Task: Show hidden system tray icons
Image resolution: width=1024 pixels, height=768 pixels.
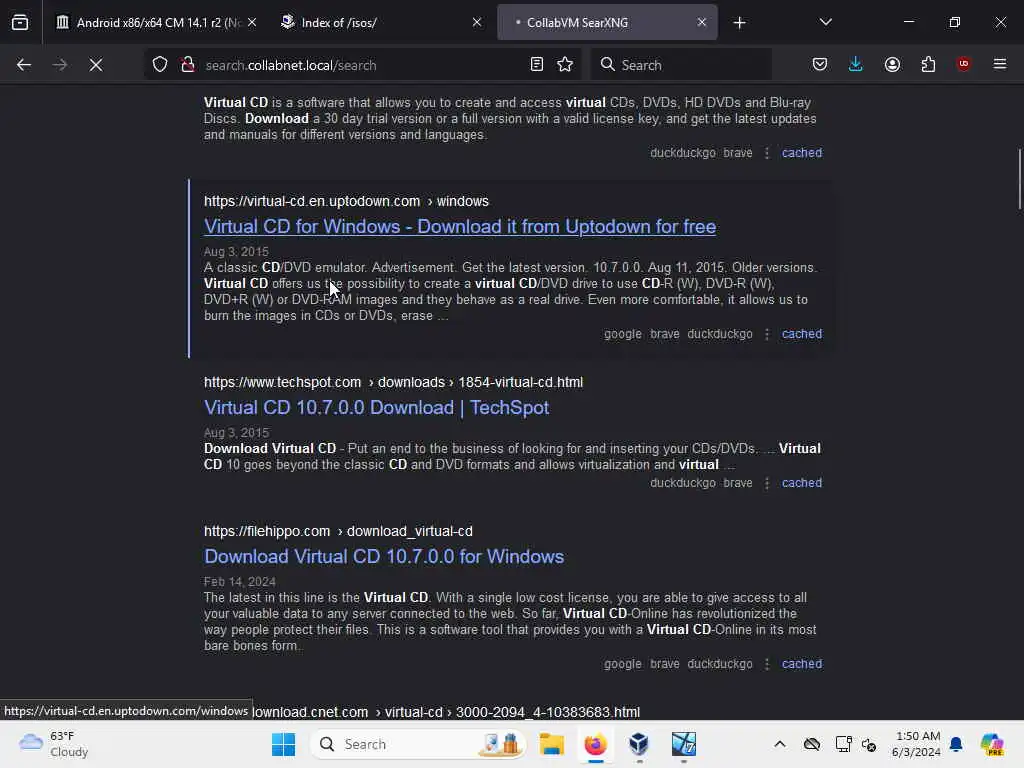Action: (x=780, y=744)
